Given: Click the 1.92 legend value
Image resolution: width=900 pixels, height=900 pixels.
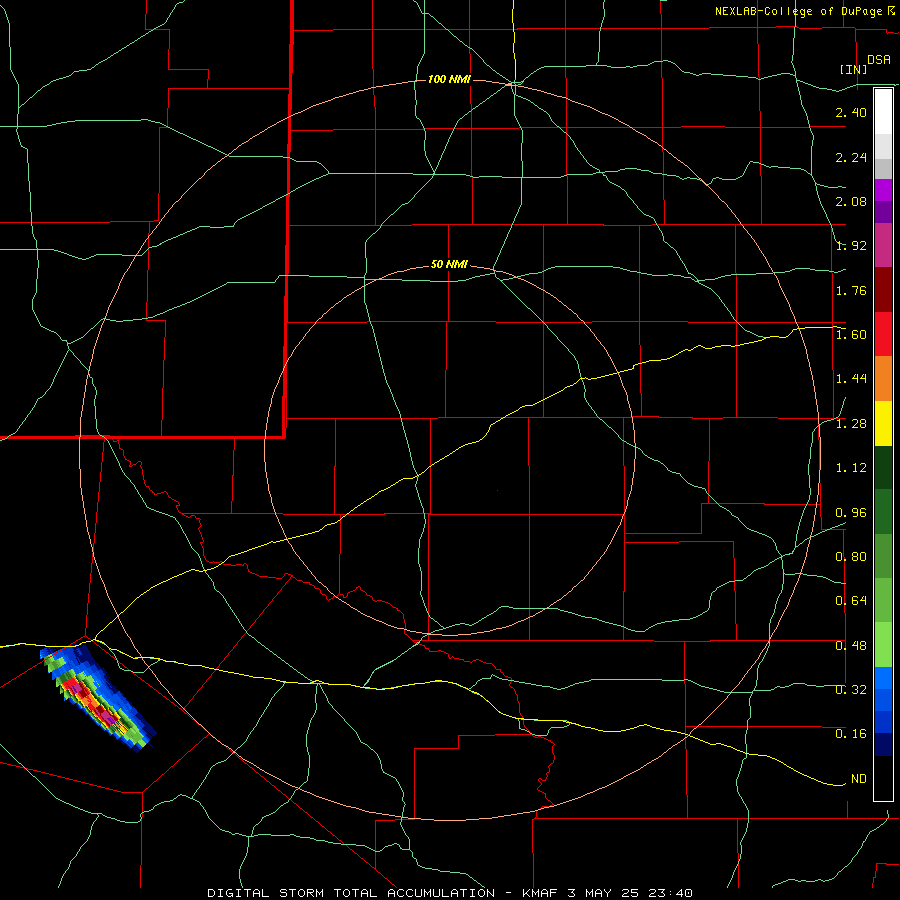Looking at the screenshot, I should click(x=851, y=246).
